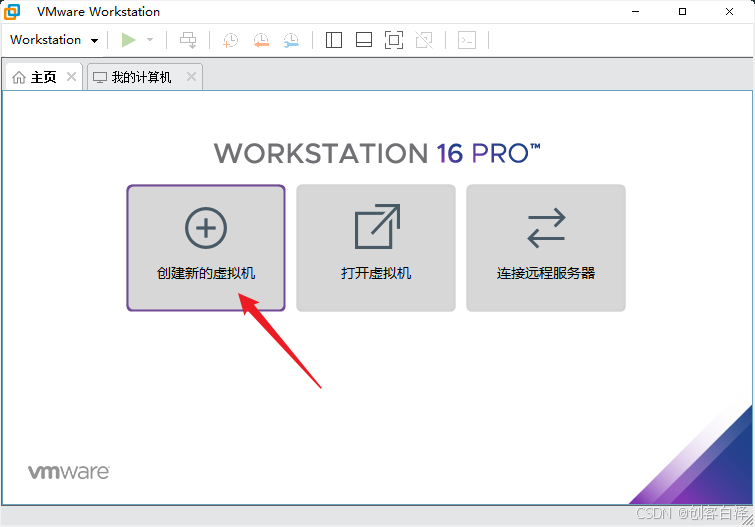Enter full screen mode icon
The width and height of the screenshot is (755, 527).
(x=394, y=40)
